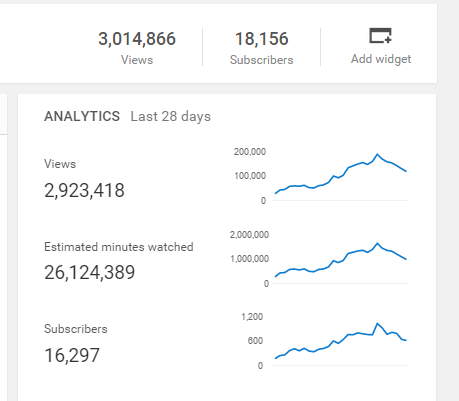Click the 18,156 subscribers count
Image resolution: width=459 pixels, height=401 pixels.
(x=262, y=39)
